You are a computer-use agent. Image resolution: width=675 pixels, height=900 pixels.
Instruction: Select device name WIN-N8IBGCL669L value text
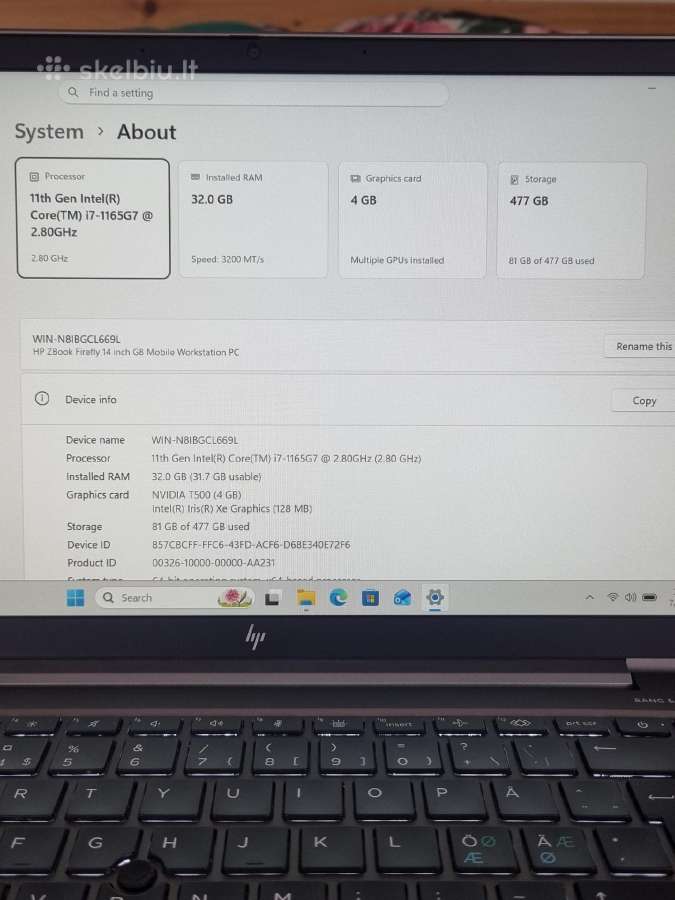pos(195,440)
